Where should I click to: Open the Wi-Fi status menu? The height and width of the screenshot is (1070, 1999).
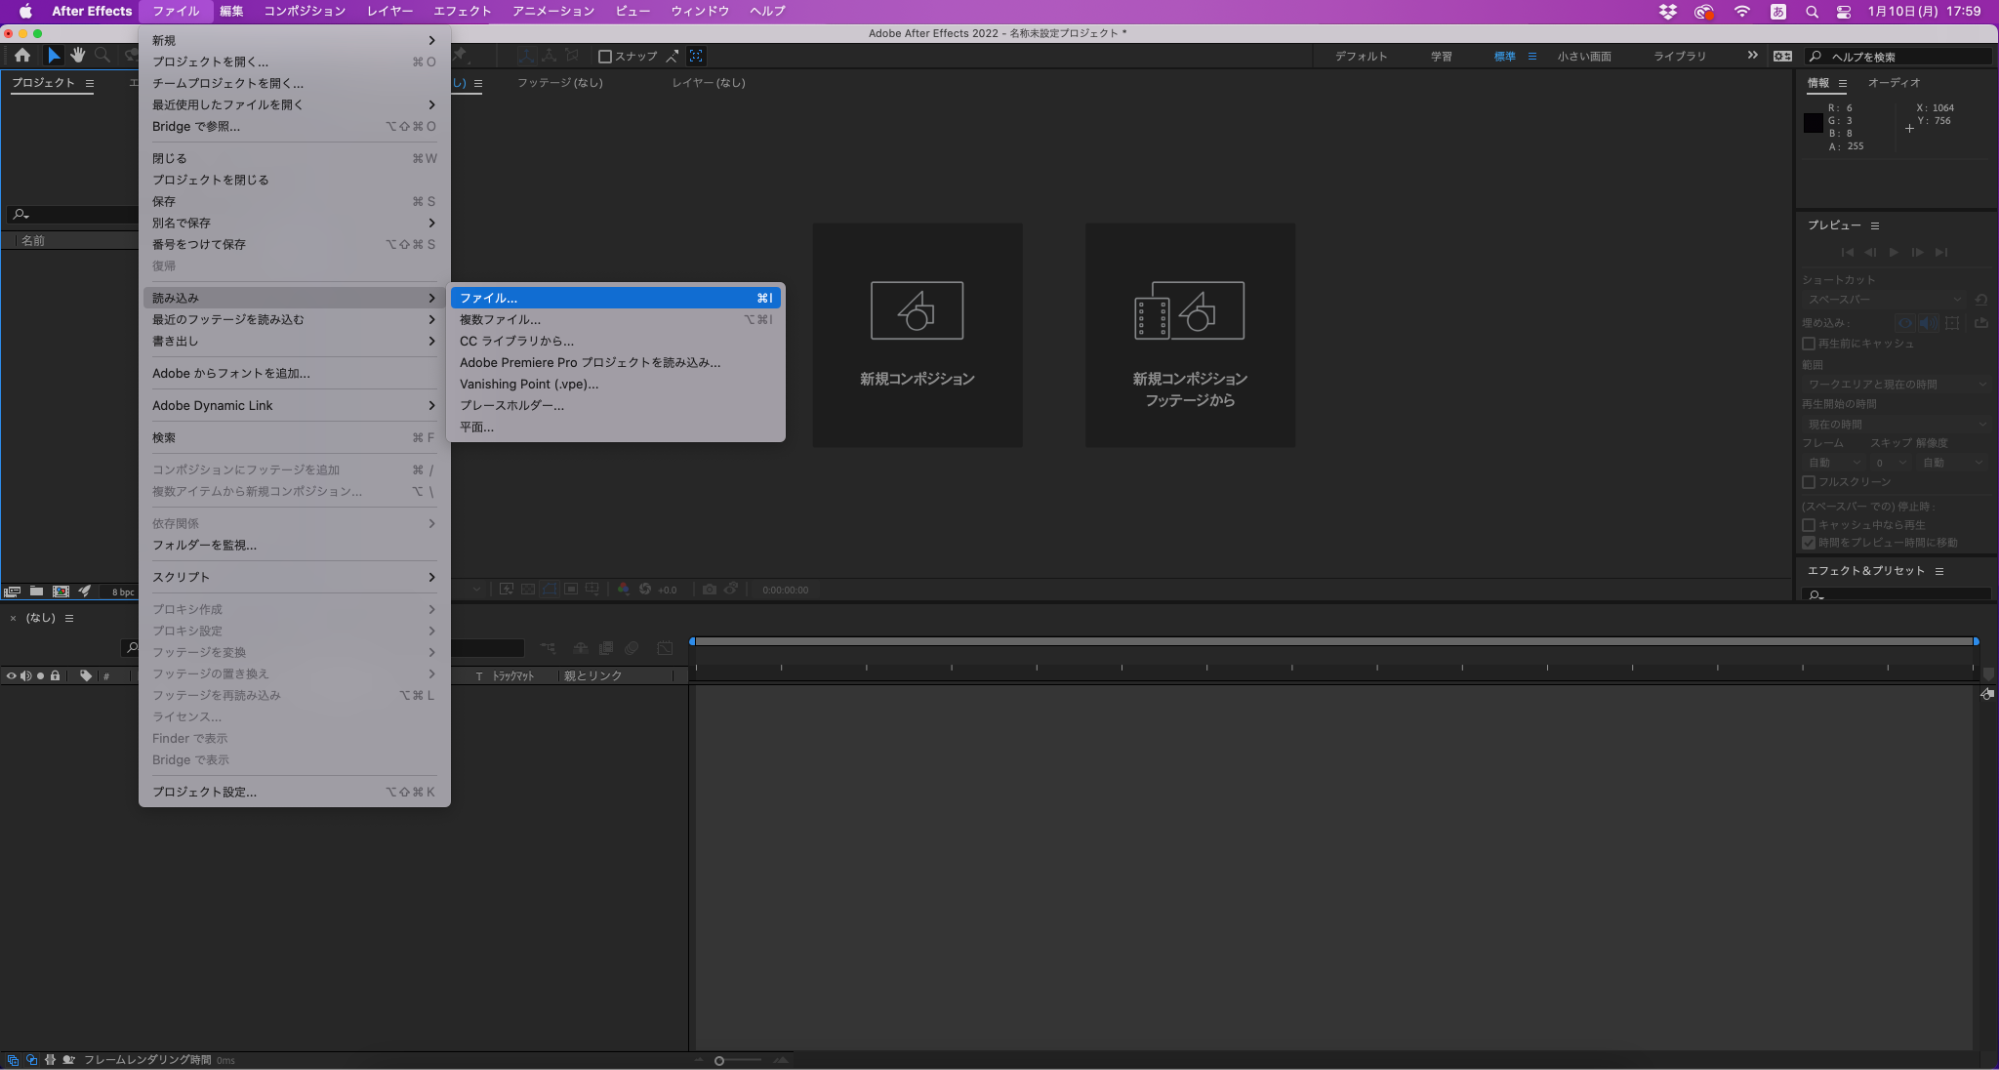[x=1742, y=11]
